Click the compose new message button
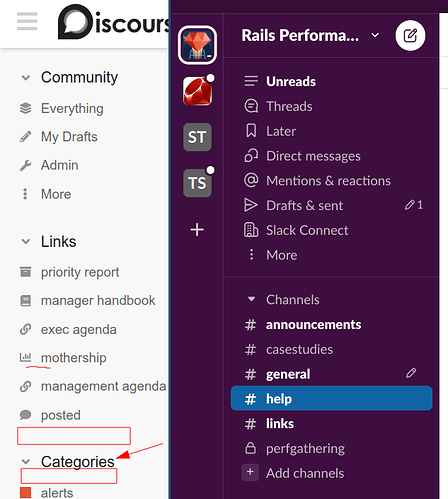This screenshot has height=499, width=448. tap(410, 35)
